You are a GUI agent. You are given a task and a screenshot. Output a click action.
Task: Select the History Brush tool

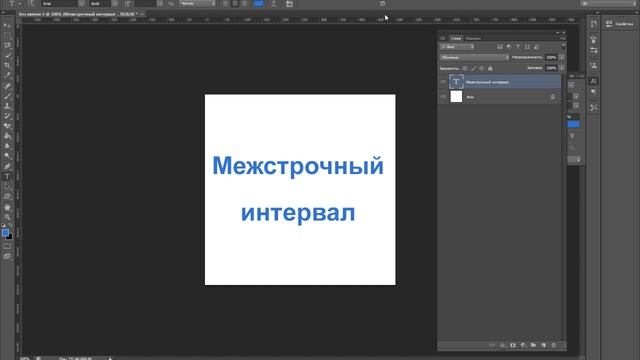tap(7, 116)
